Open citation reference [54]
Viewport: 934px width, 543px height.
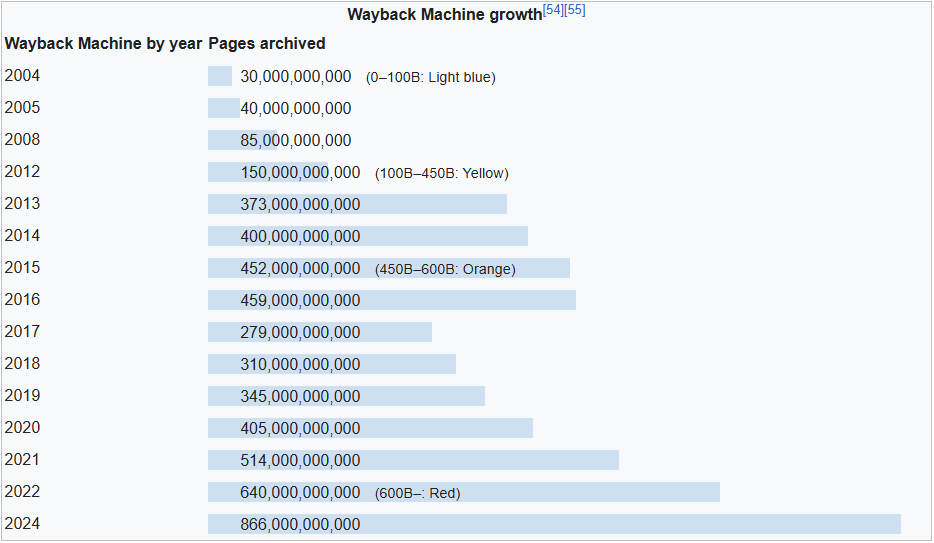pos(552,10)
